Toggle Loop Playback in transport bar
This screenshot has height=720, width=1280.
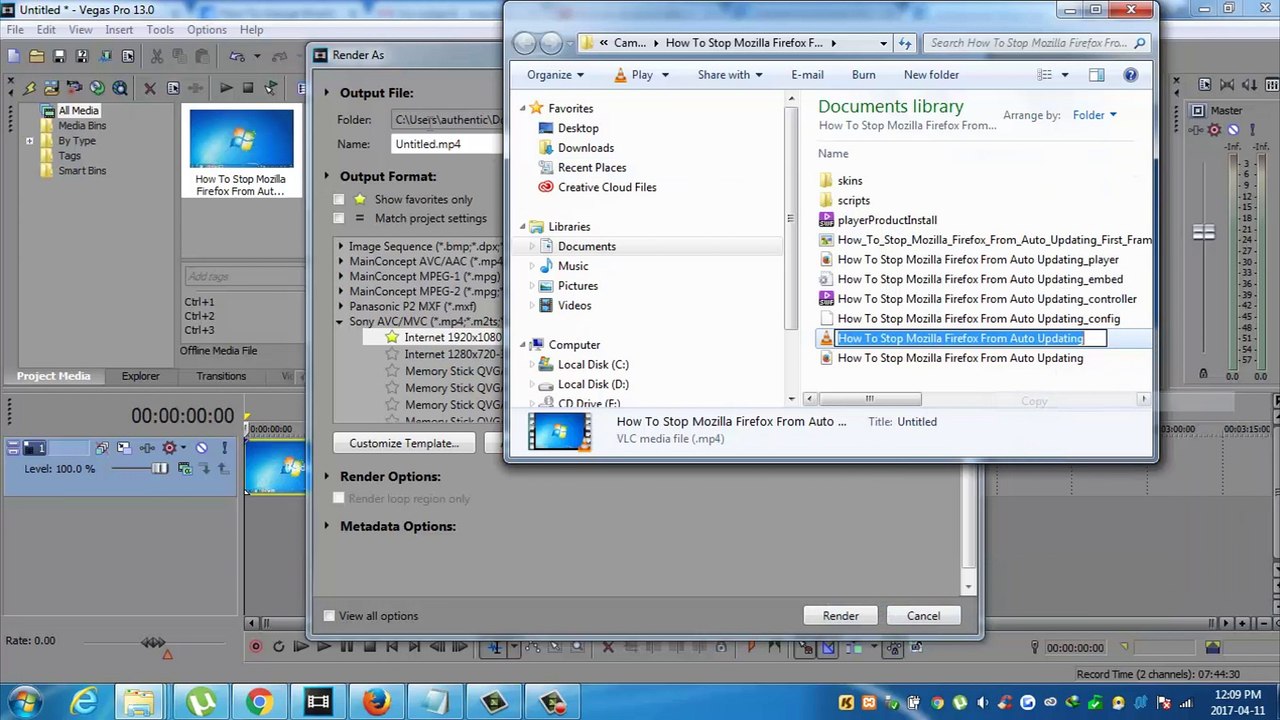coord(279,647)
